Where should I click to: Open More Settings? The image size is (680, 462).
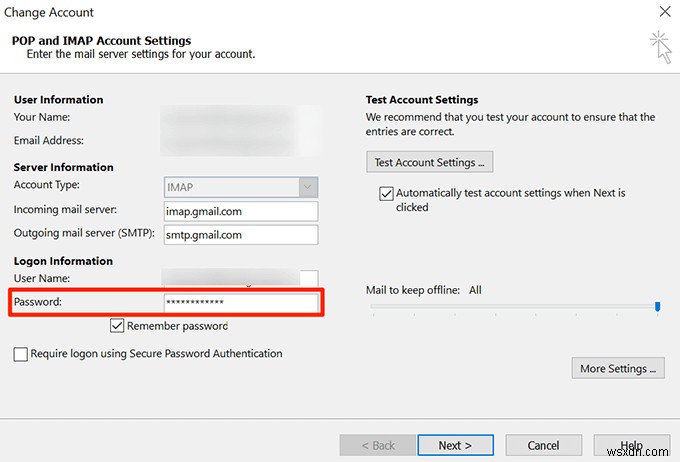619,369
